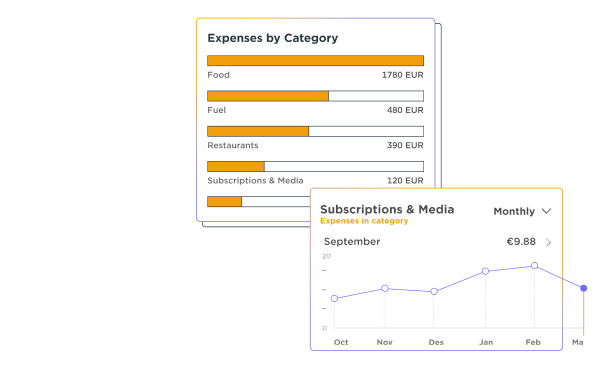Select the Des data point on chart

point(434,292)
